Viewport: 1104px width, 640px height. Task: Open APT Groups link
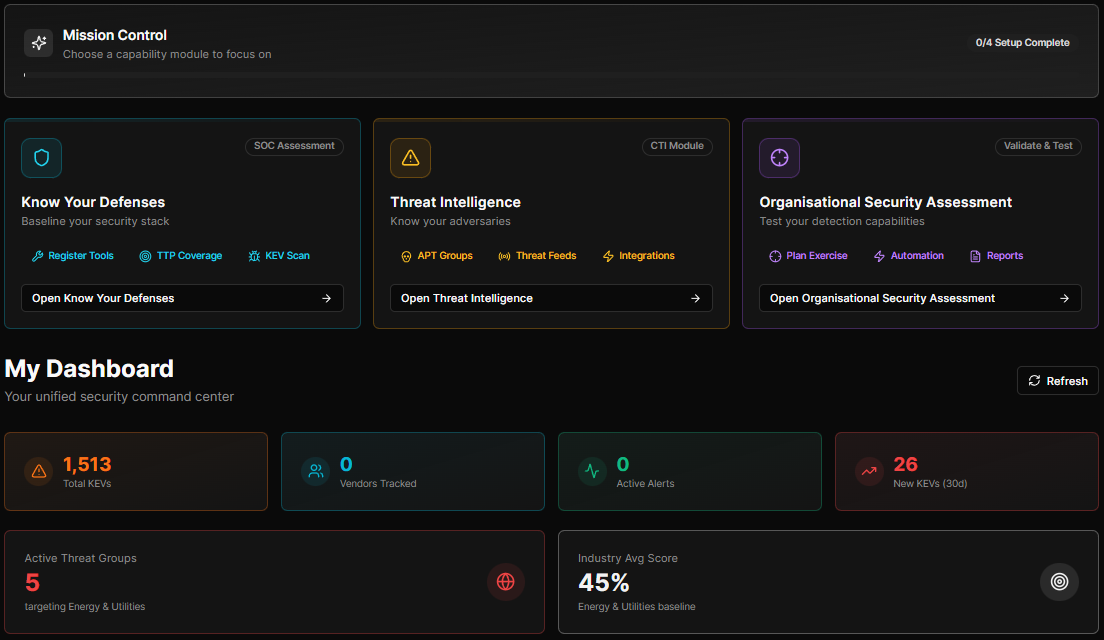[436, 256]
